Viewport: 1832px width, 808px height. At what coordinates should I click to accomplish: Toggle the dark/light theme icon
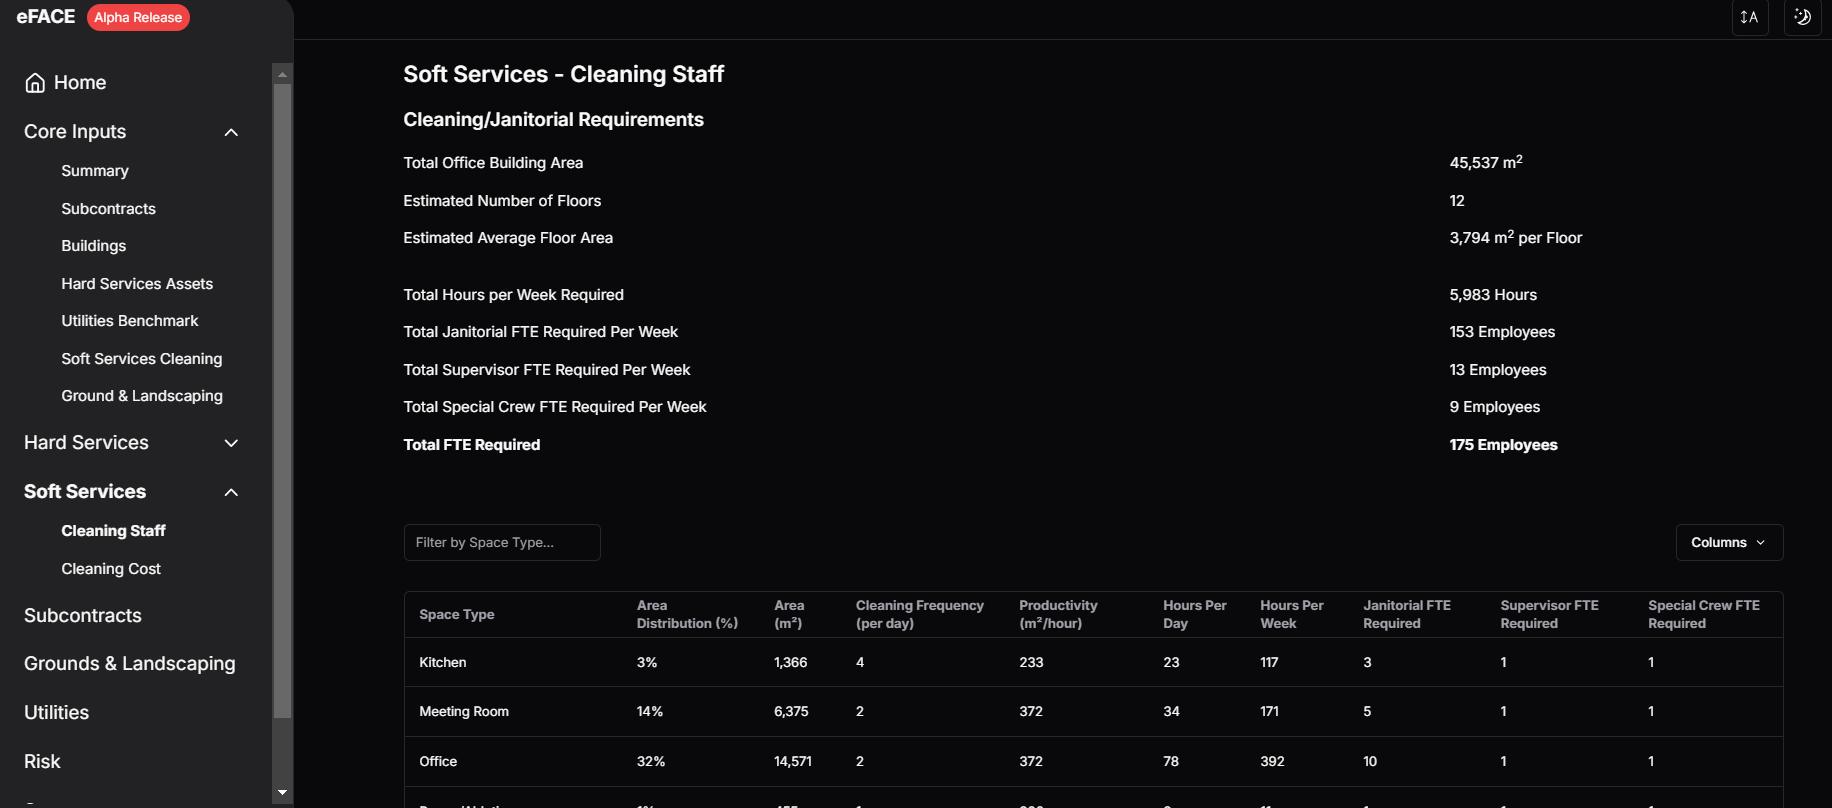click(x=1802, y=18)
